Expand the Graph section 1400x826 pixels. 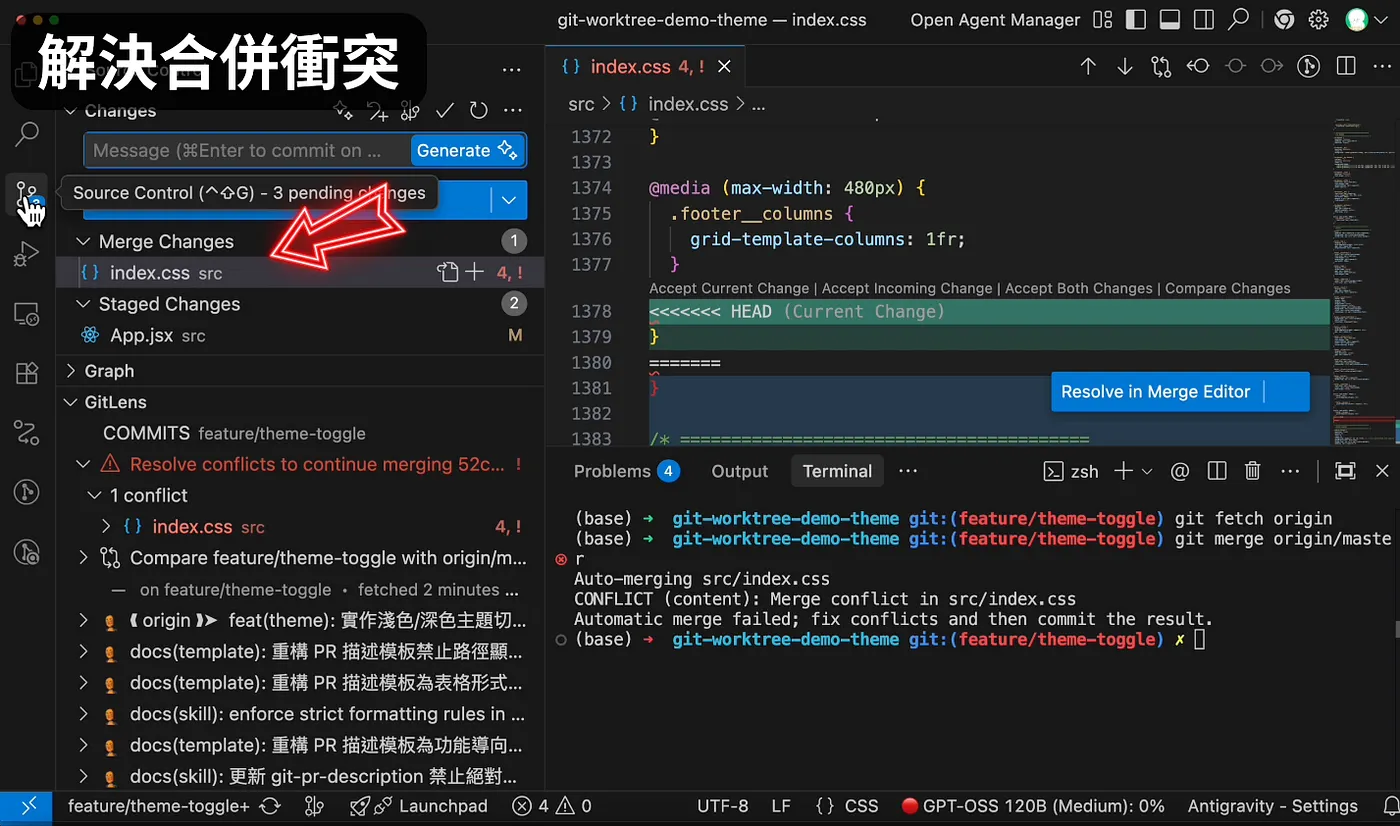pyautogui.click(x=71, y=371)
